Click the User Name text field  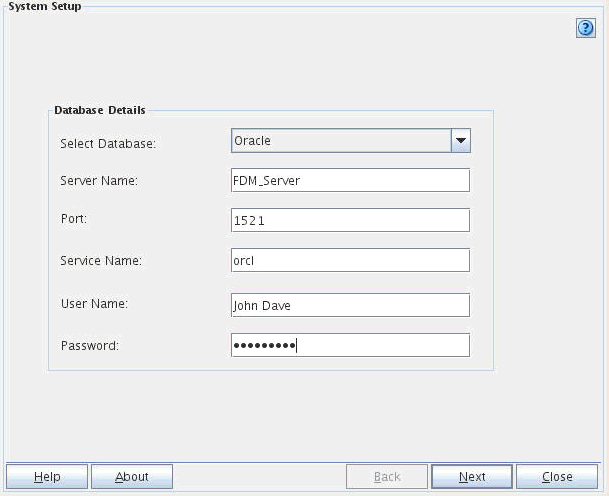pyautogui.click(x=350, y=304)
